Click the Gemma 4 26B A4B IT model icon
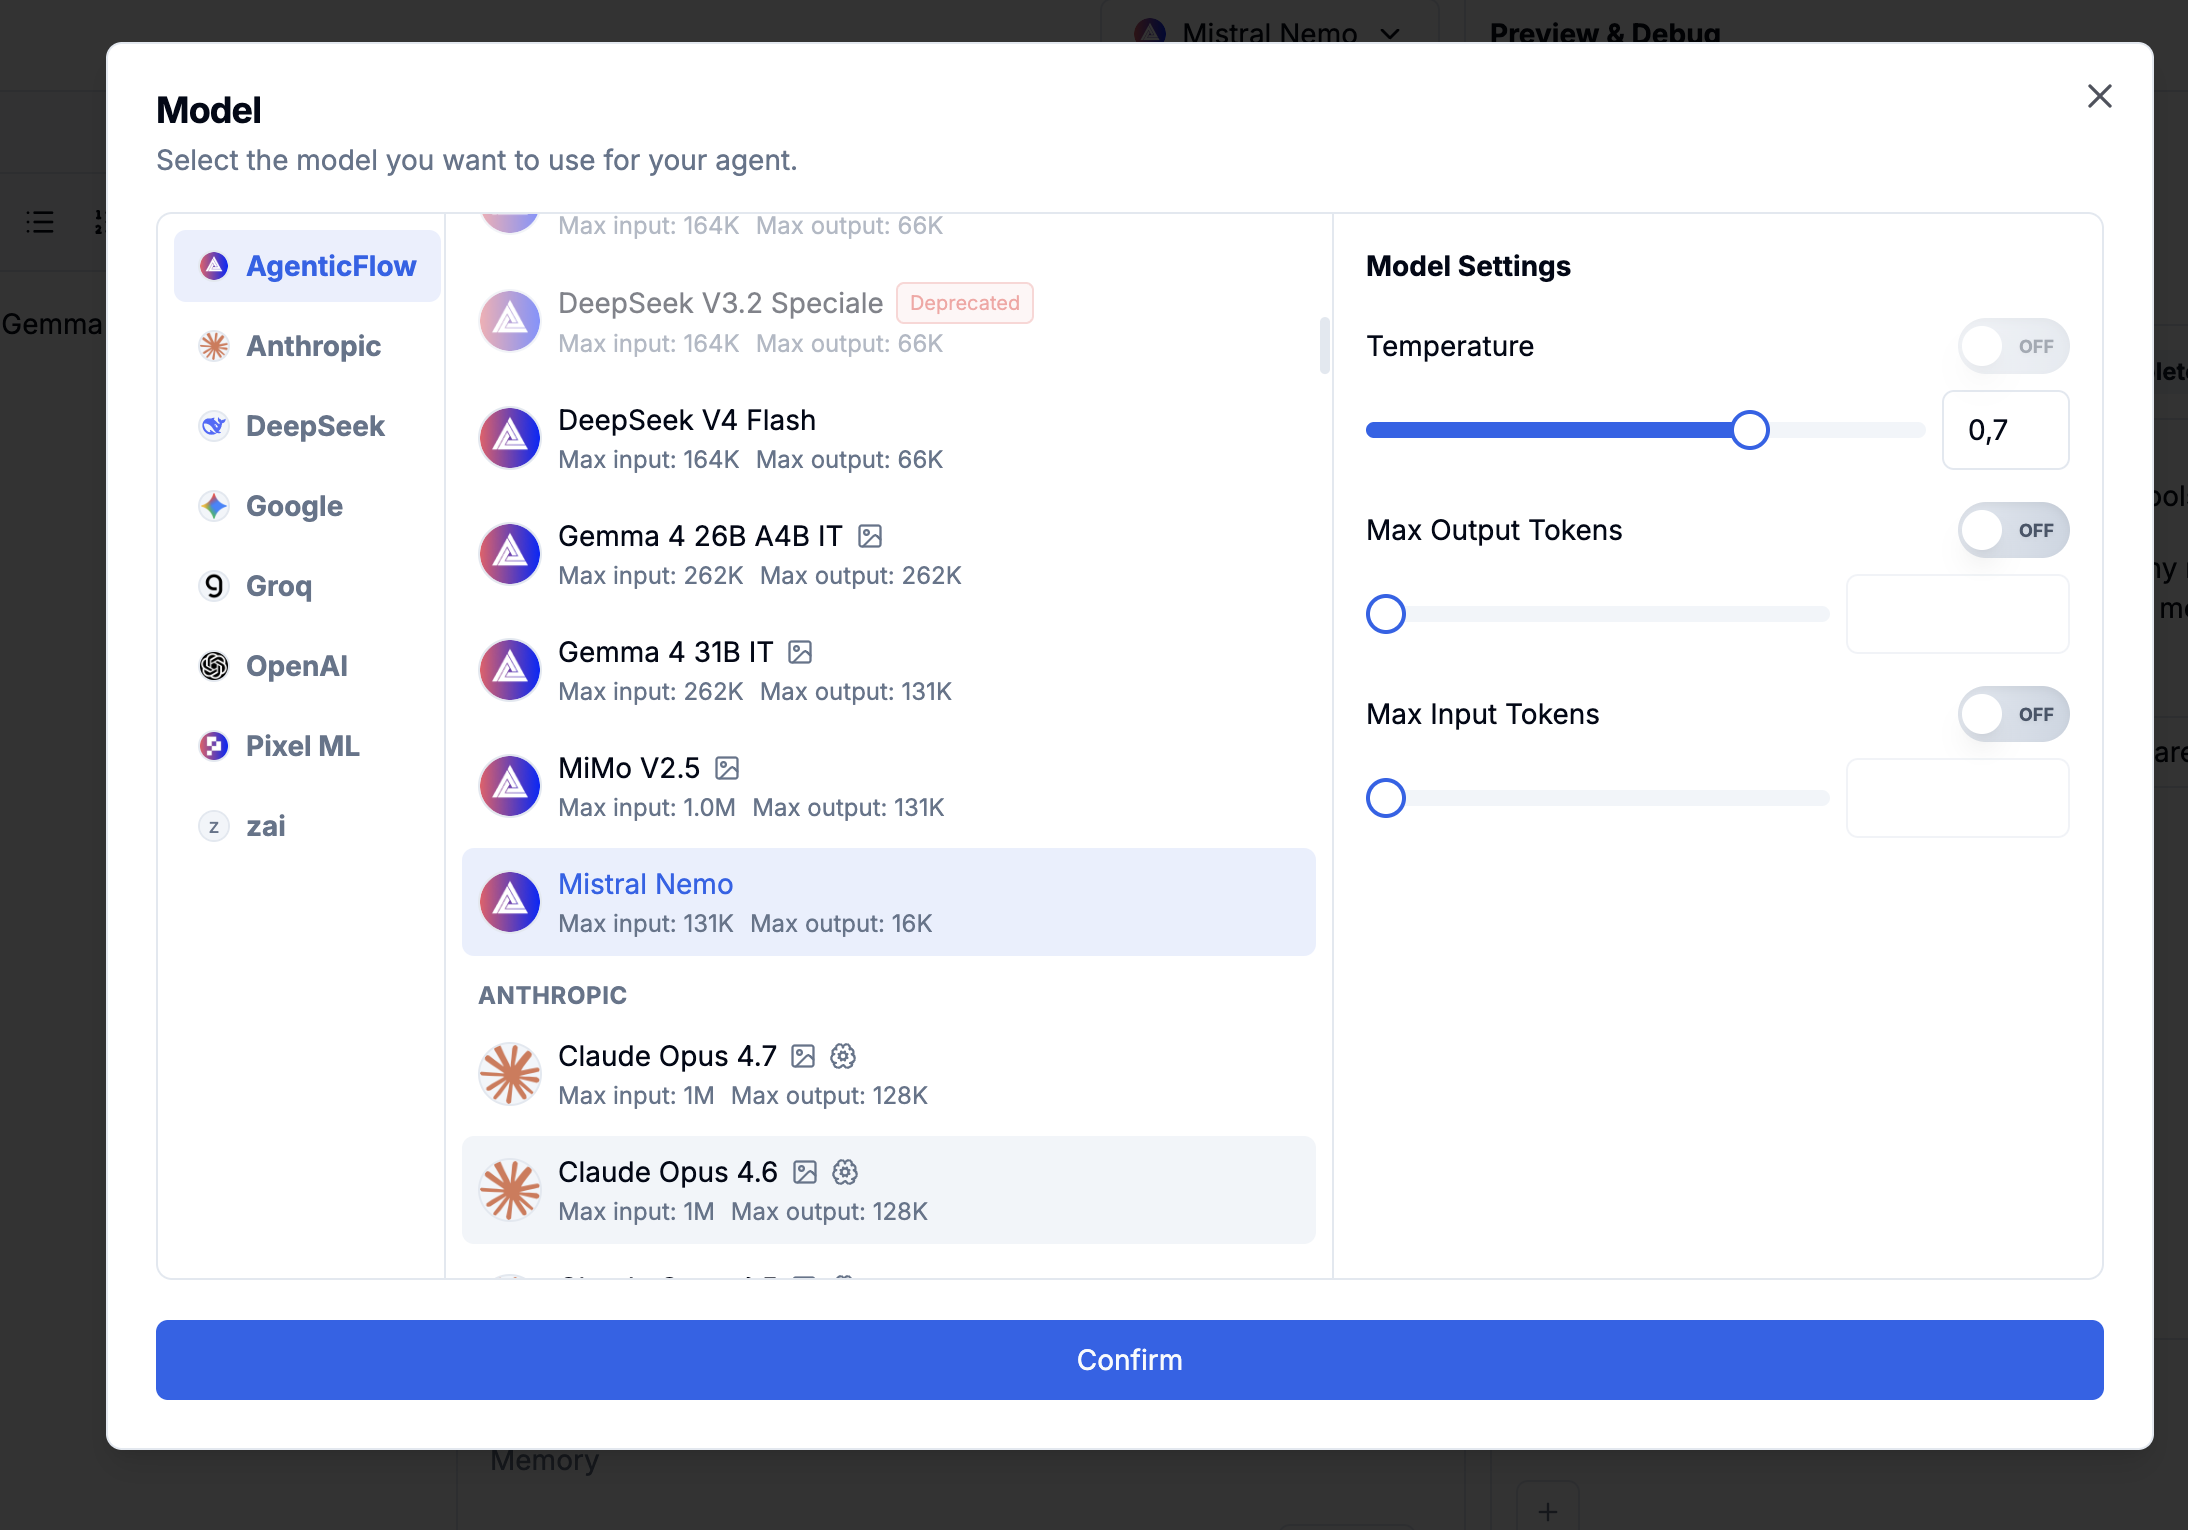 (x=510, y=554)
